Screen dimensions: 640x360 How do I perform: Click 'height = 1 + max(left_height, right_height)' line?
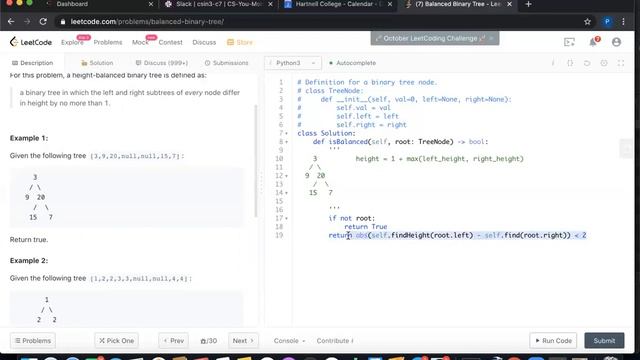click(x=439, y=159)
